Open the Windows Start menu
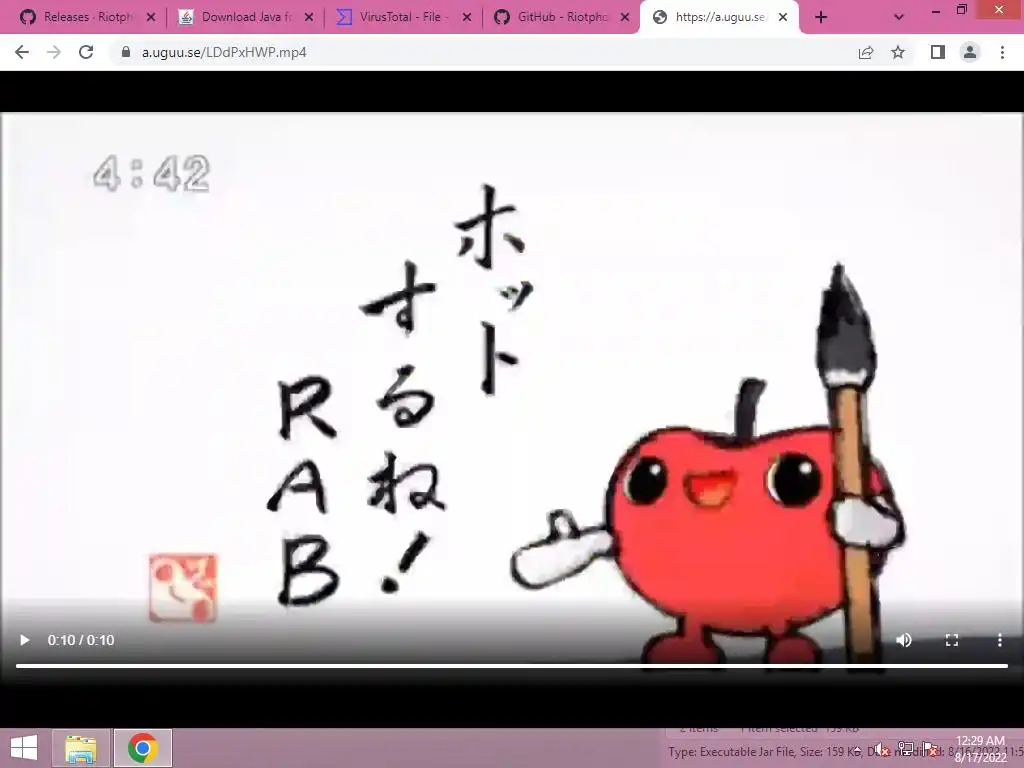The image size is (1024, 768). (x=24, y=748)
